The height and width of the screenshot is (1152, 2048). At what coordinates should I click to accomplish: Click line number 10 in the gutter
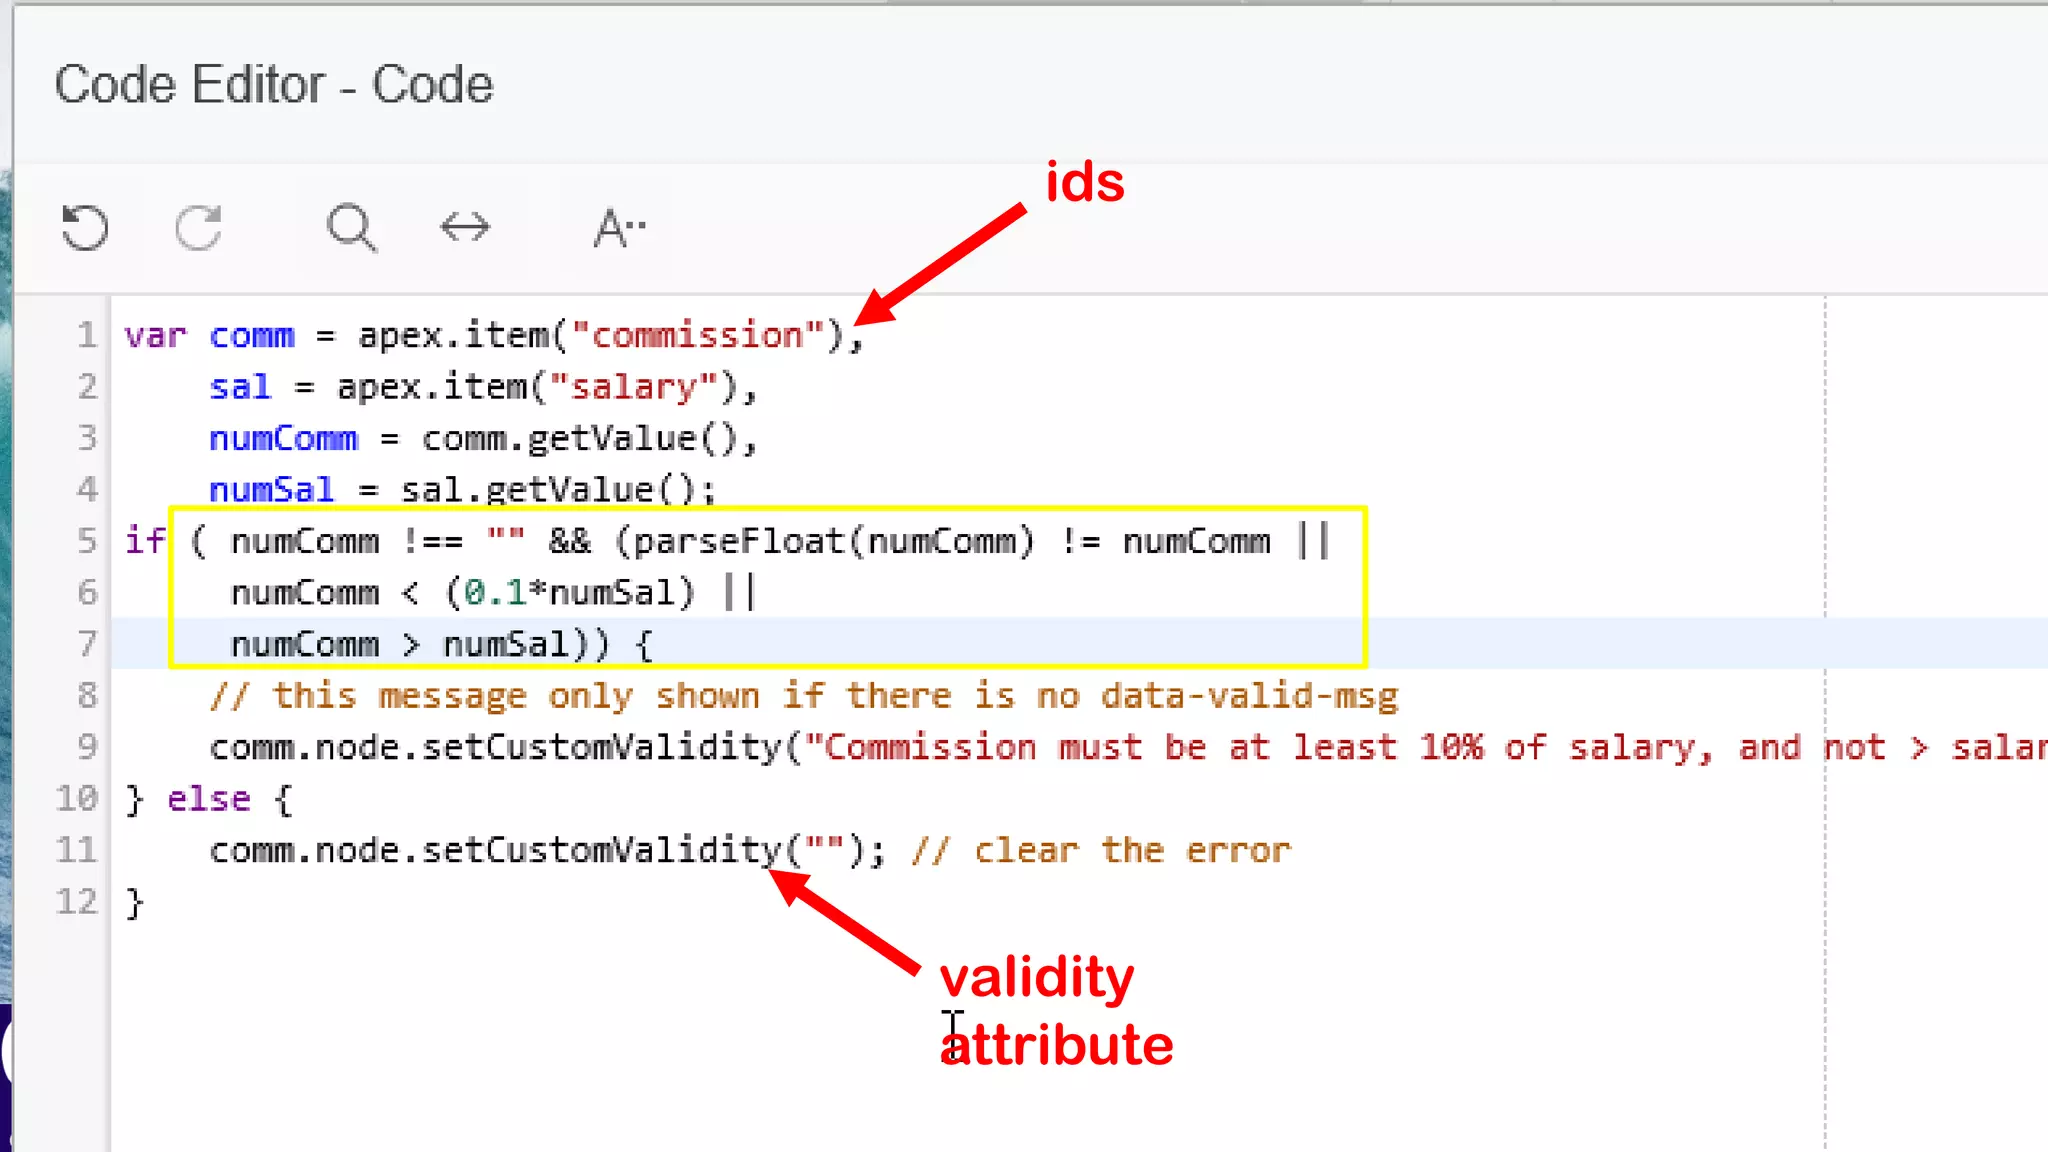point(78,799)
